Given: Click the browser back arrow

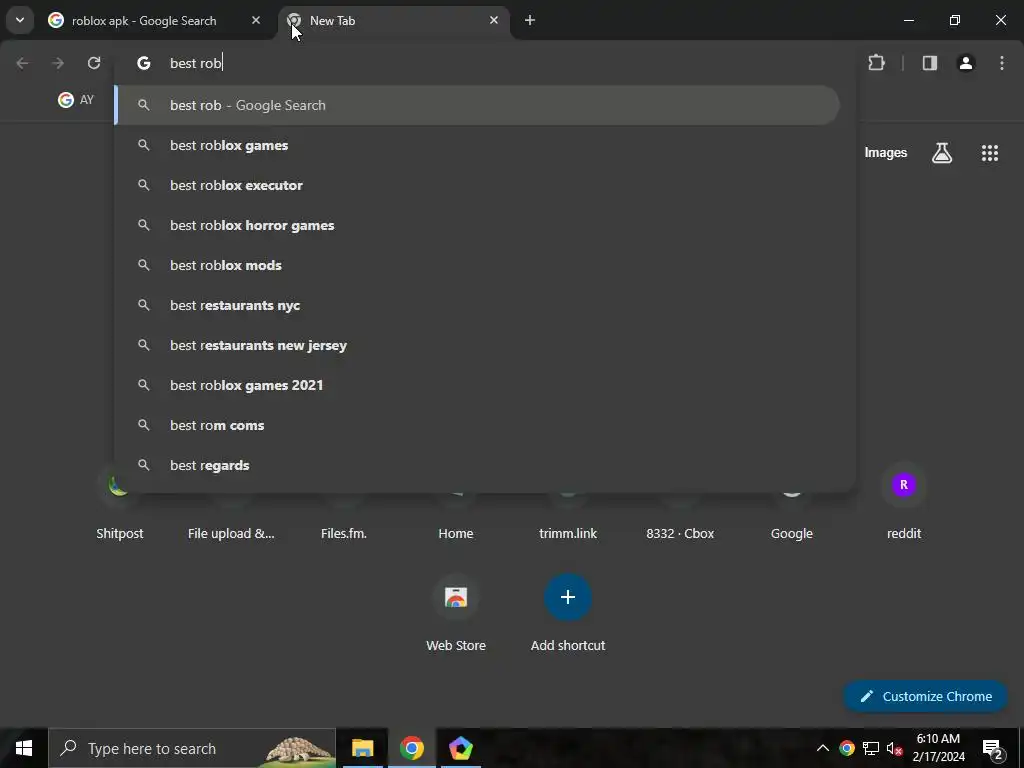Looking at the screenshot, I should click(x=22, y=63).
